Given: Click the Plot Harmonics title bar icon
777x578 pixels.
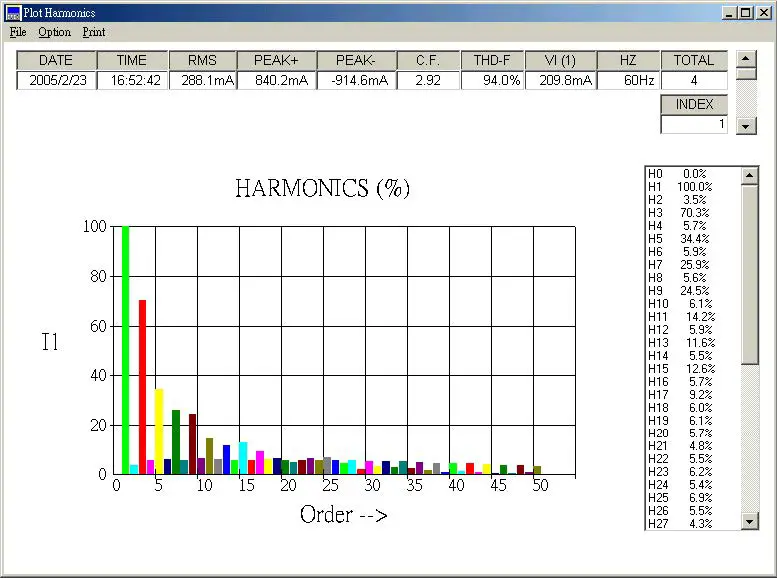Looking at the screenshot, I should (x=13, y=12).
